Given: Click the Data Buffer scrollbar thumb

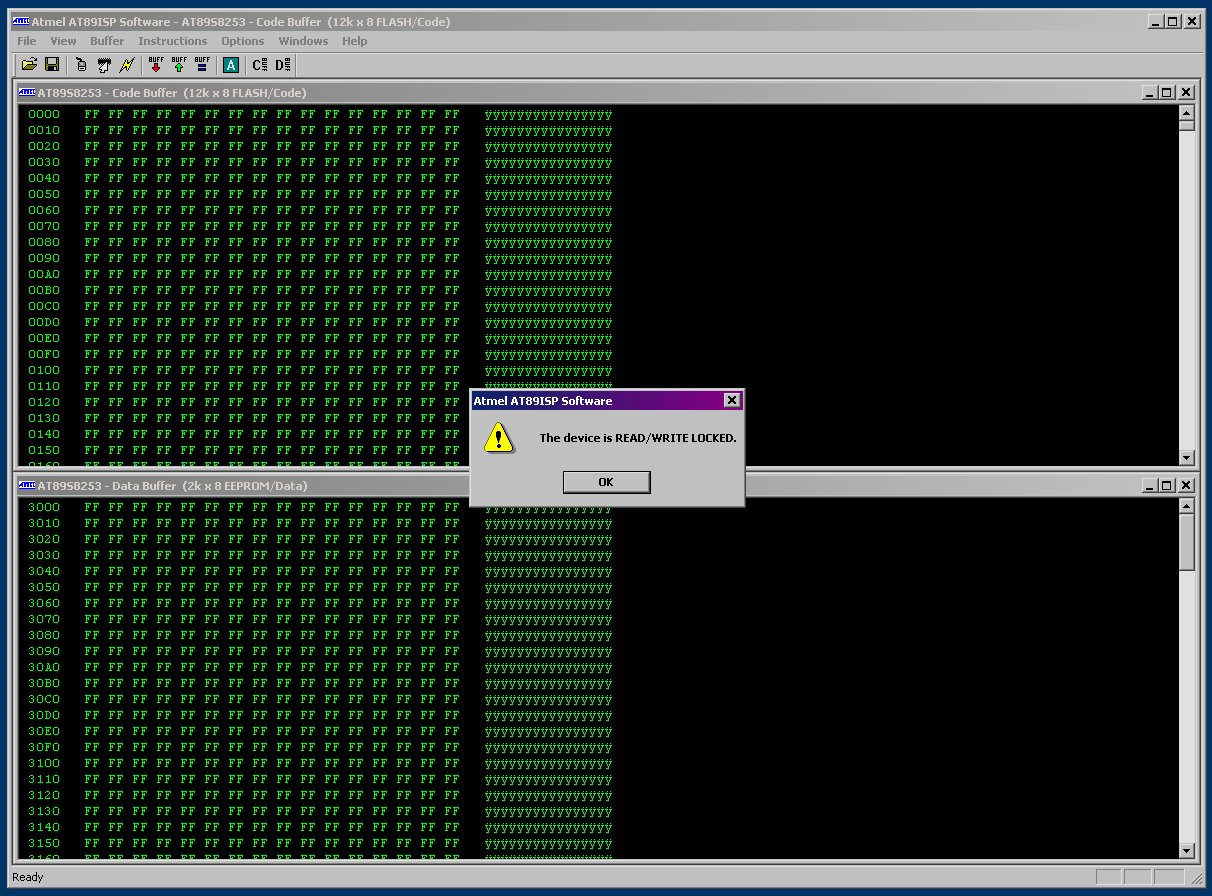Looking at the screenshot, I should point(1187,541).
